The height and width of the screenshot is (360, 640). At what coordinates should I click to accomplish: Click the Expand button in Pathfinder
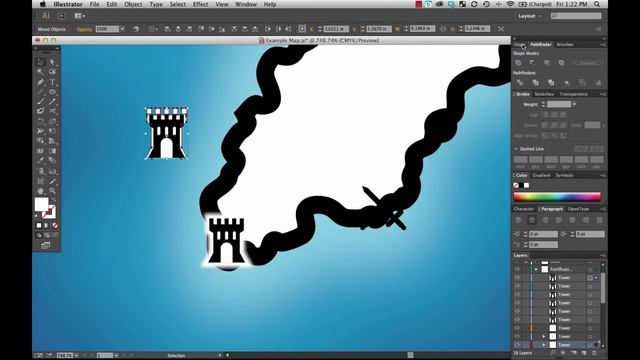click(x=587, y=63)
